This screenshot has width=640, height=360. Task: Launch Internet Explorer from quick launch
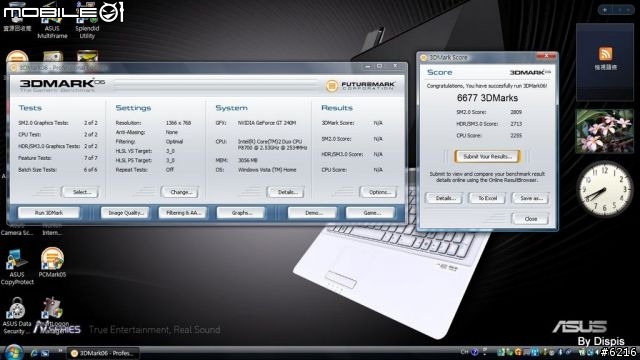click(x=34, y=353)
